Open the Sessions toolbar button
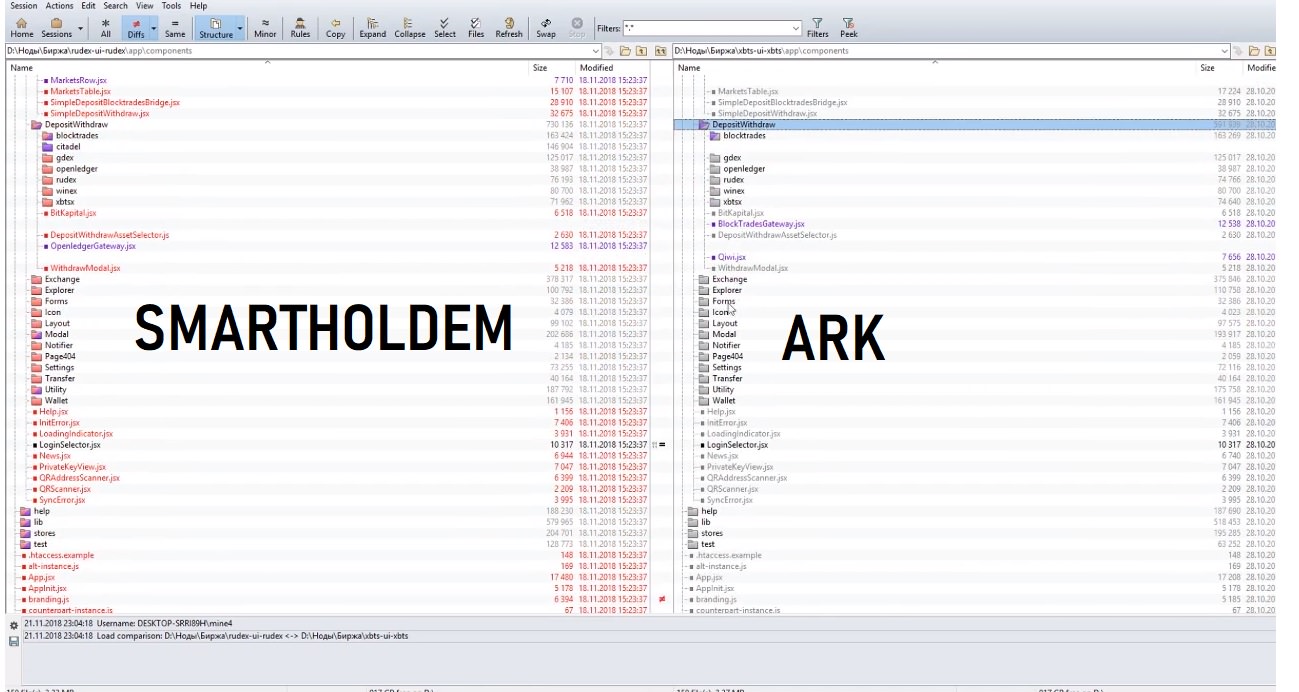Image resolution: width=1299 pixels, height=692 pixels. (x=56, y=27)
